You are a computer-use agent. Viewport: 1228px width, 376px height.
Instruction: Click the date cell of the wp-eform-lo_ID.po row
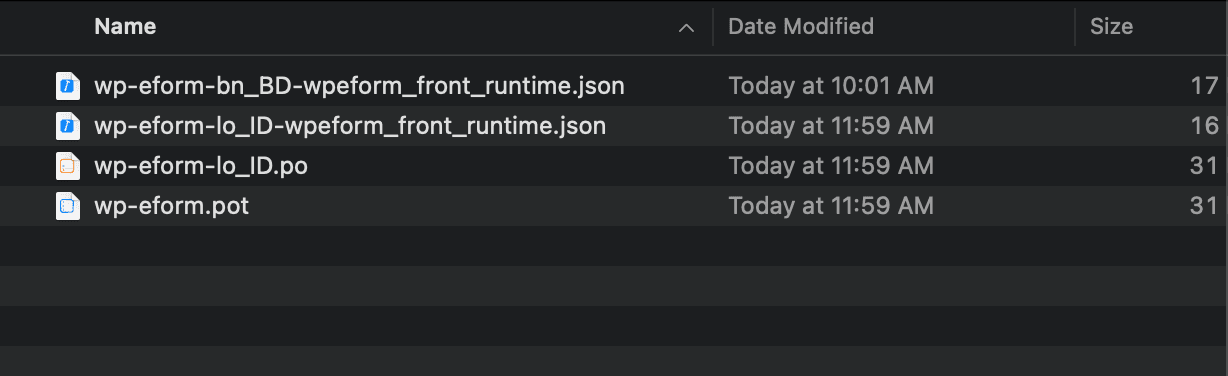point(831,166)
